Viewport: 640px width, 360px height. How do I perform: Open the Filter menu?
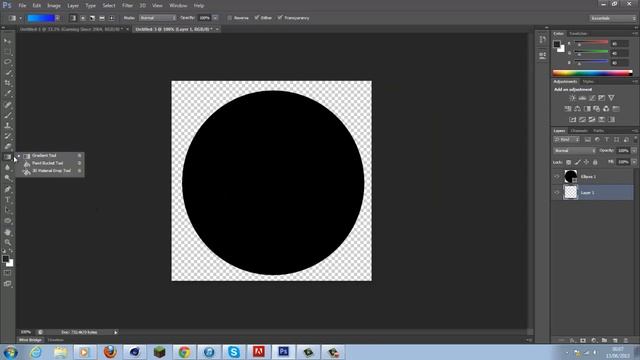(127, 6)
